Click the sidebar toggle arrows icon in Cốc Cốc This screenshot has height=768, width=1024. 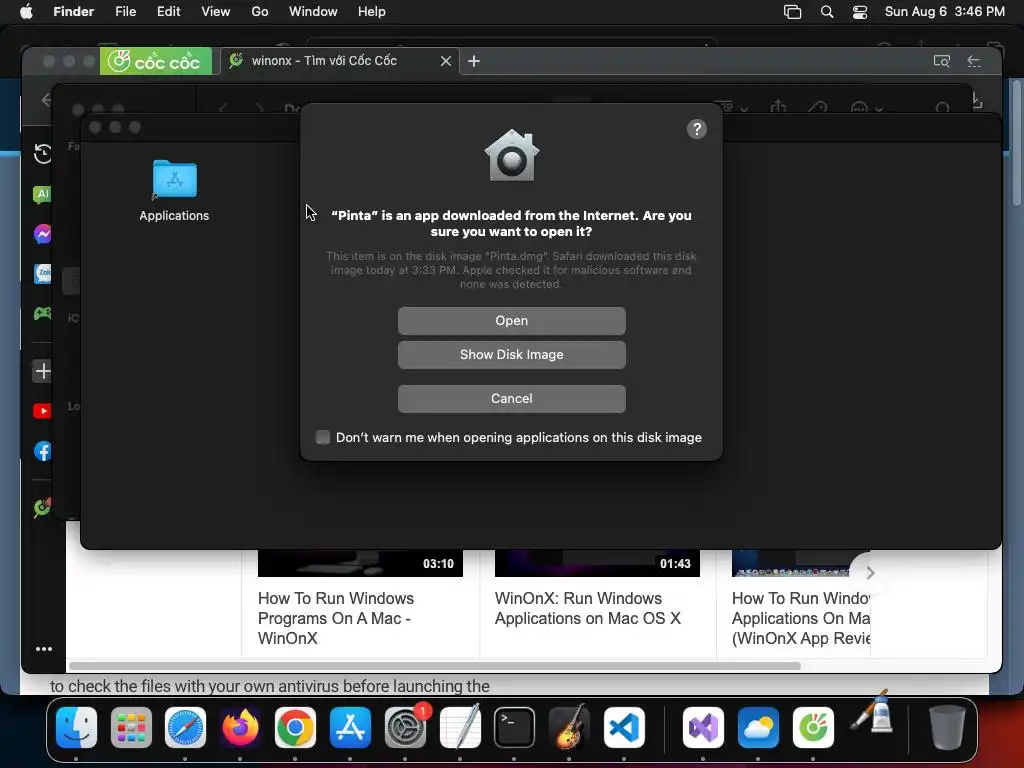click(x=974, y=61)
